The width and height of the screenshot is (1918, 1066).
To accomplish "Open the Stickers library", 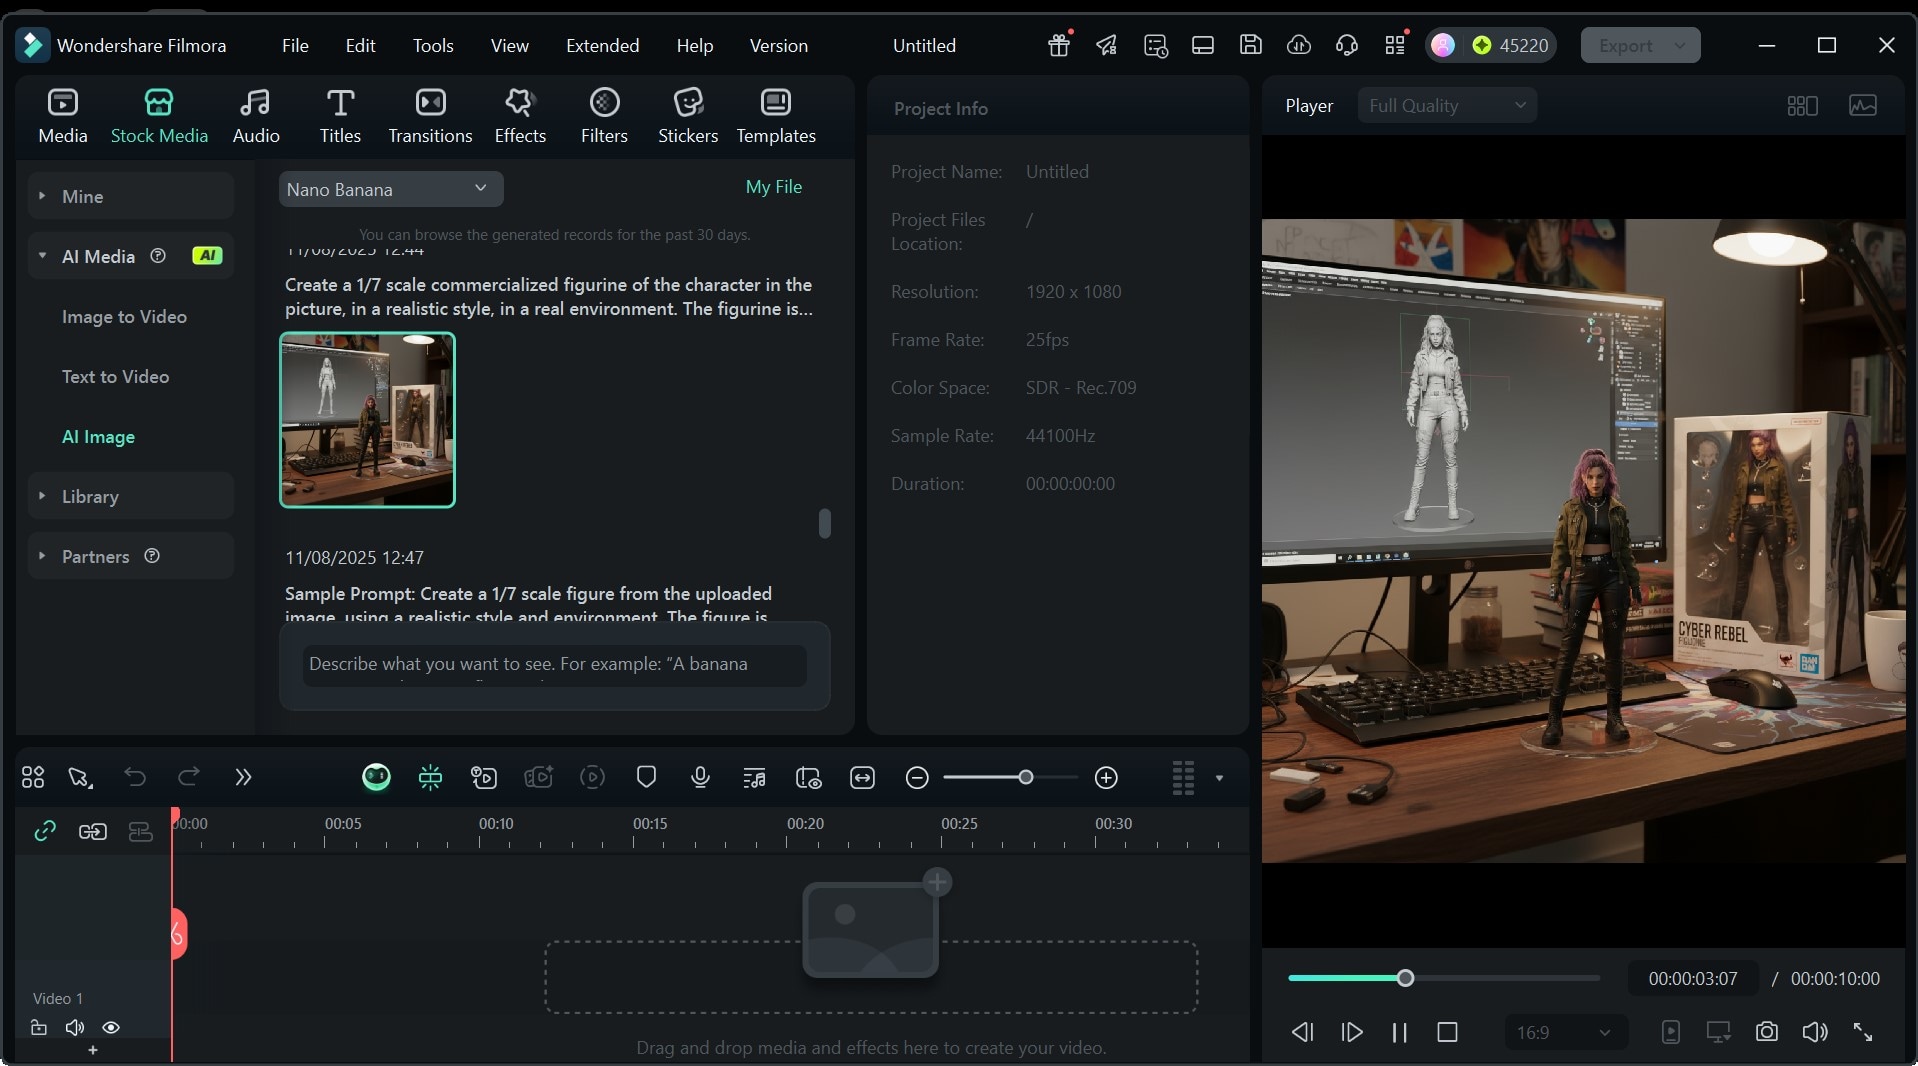I will click(687, 116).
